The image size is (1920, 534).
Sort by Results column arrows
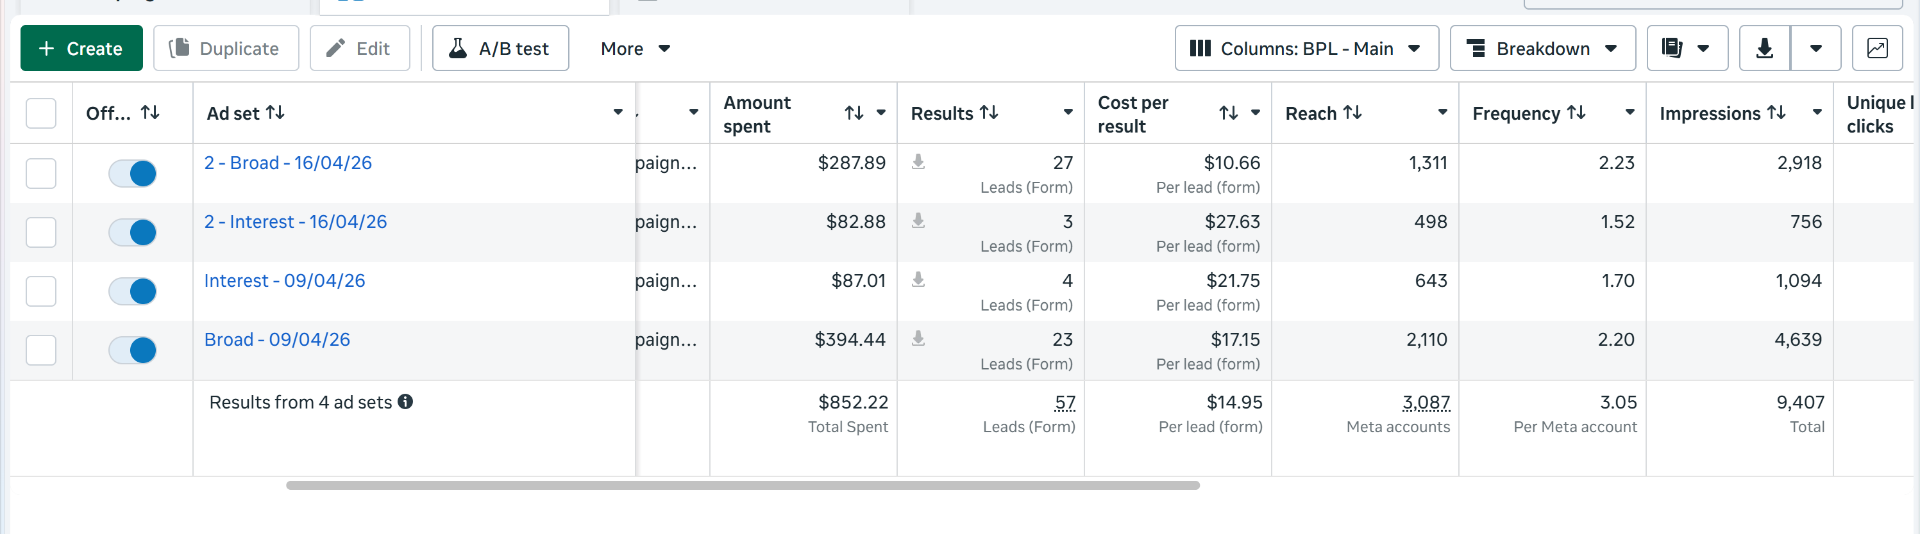(x=989, y=113)
